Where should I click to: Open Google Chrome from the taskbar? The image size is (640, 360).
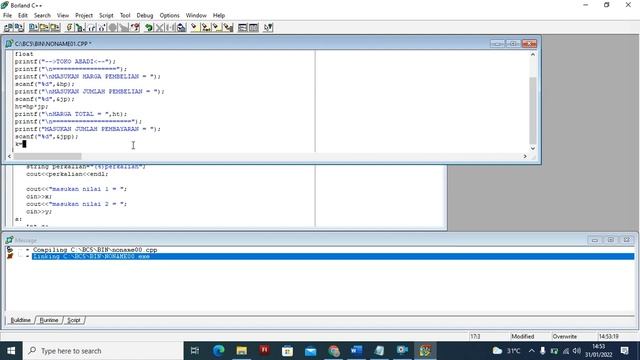pyautogui.click(x=333, y=351)
